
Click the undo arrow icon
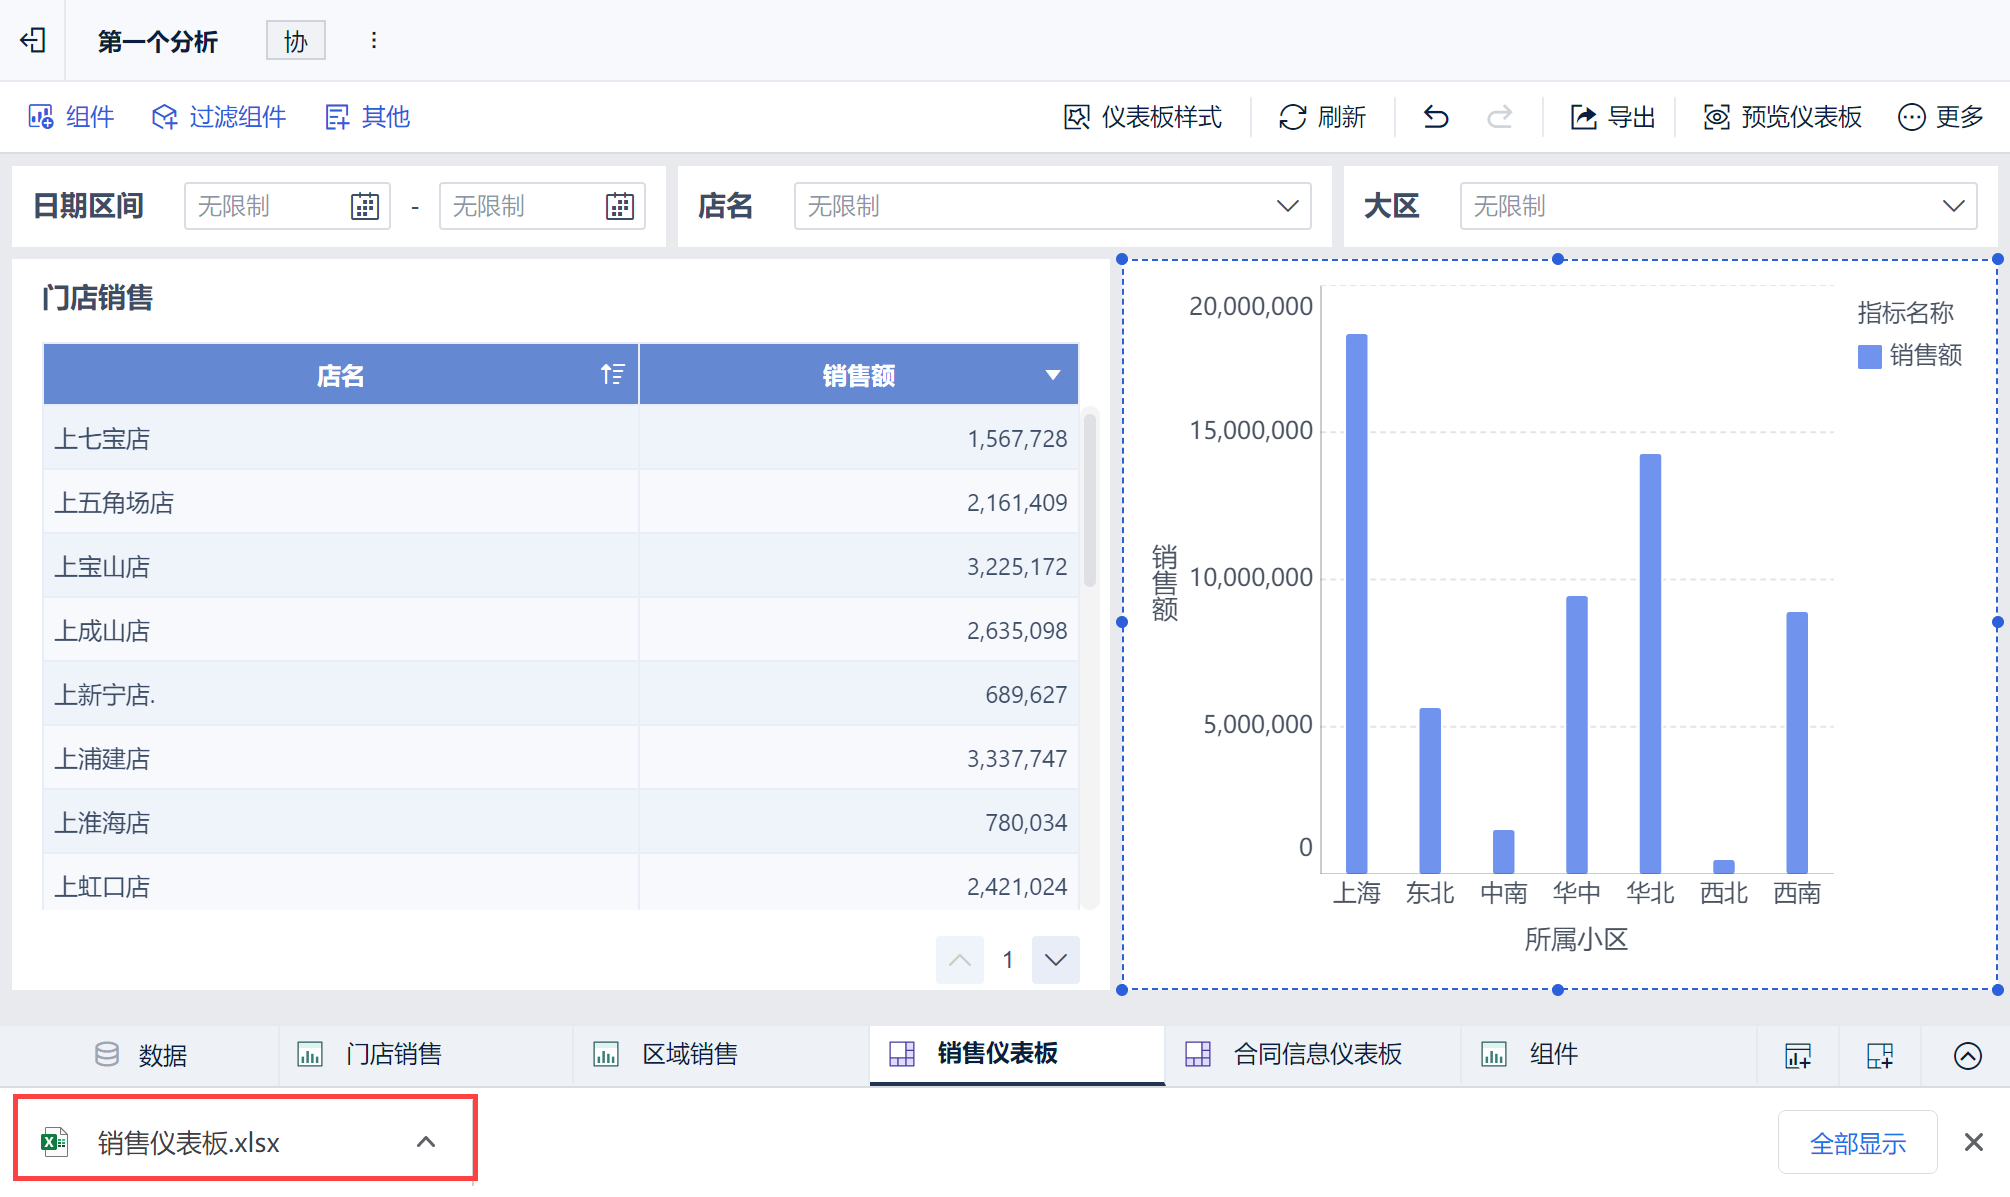point(1436,117)
